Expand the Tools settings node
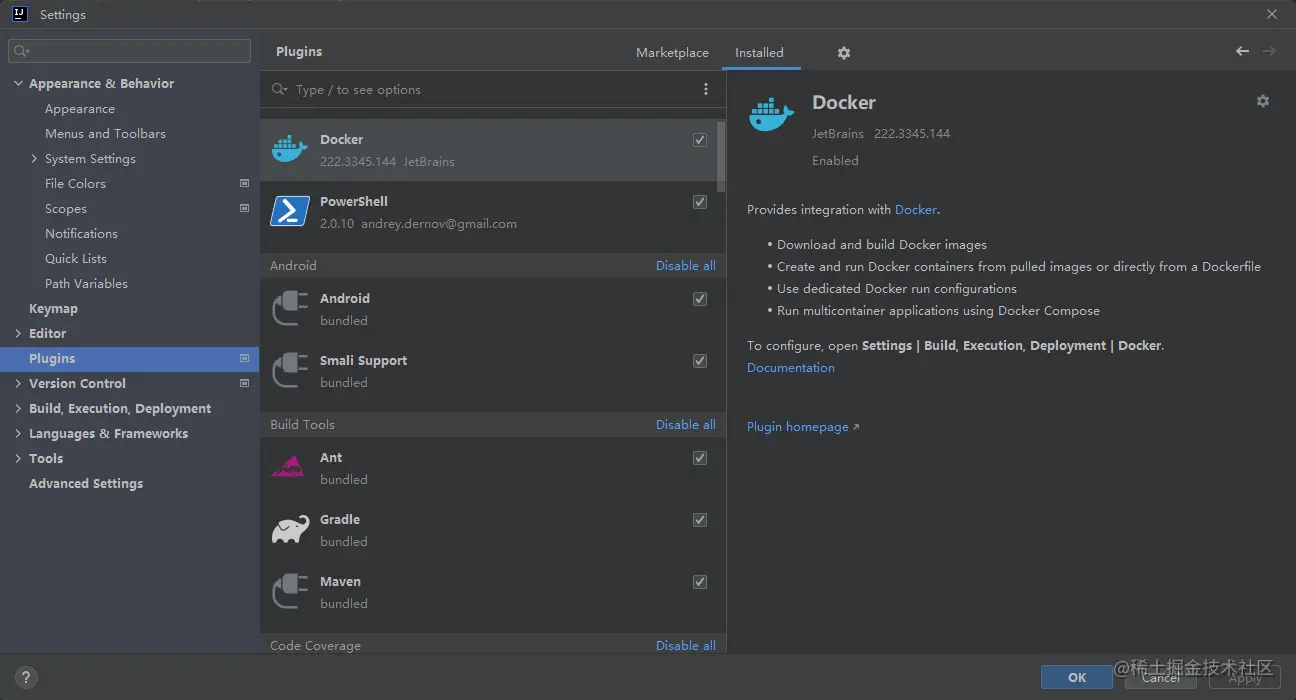The width and height of the screenshot is (1296, 700). (18, 459)
